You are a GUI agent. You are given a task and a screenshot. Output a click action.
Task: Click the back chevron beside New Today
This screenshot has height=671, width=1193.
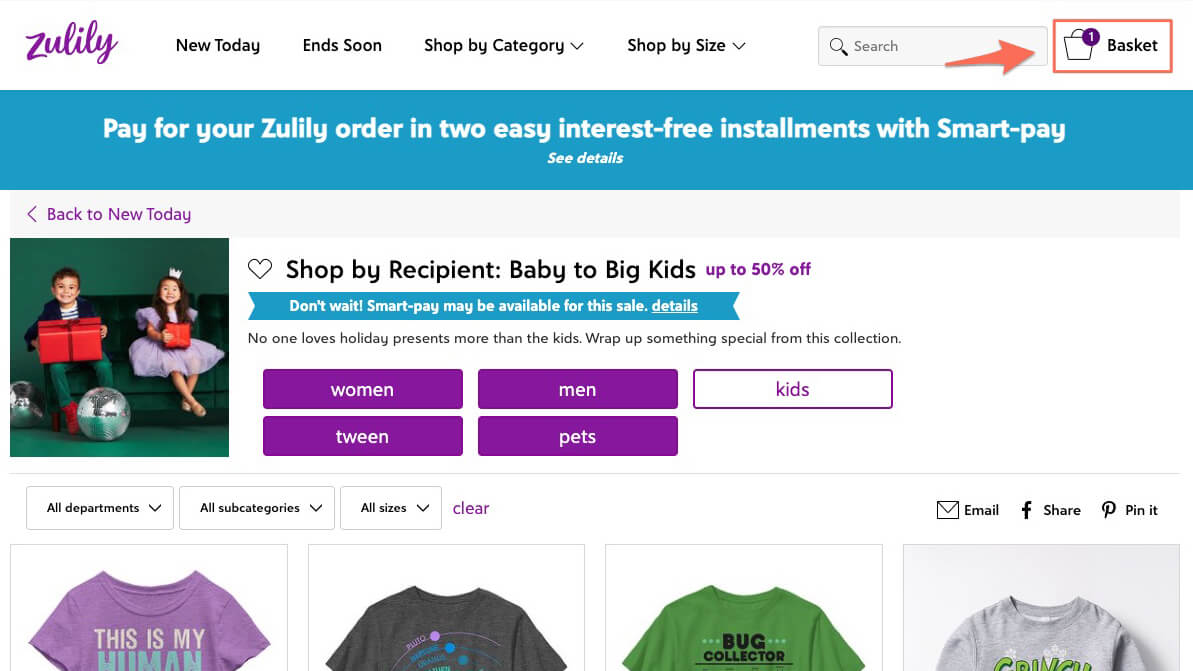(32, 214)
